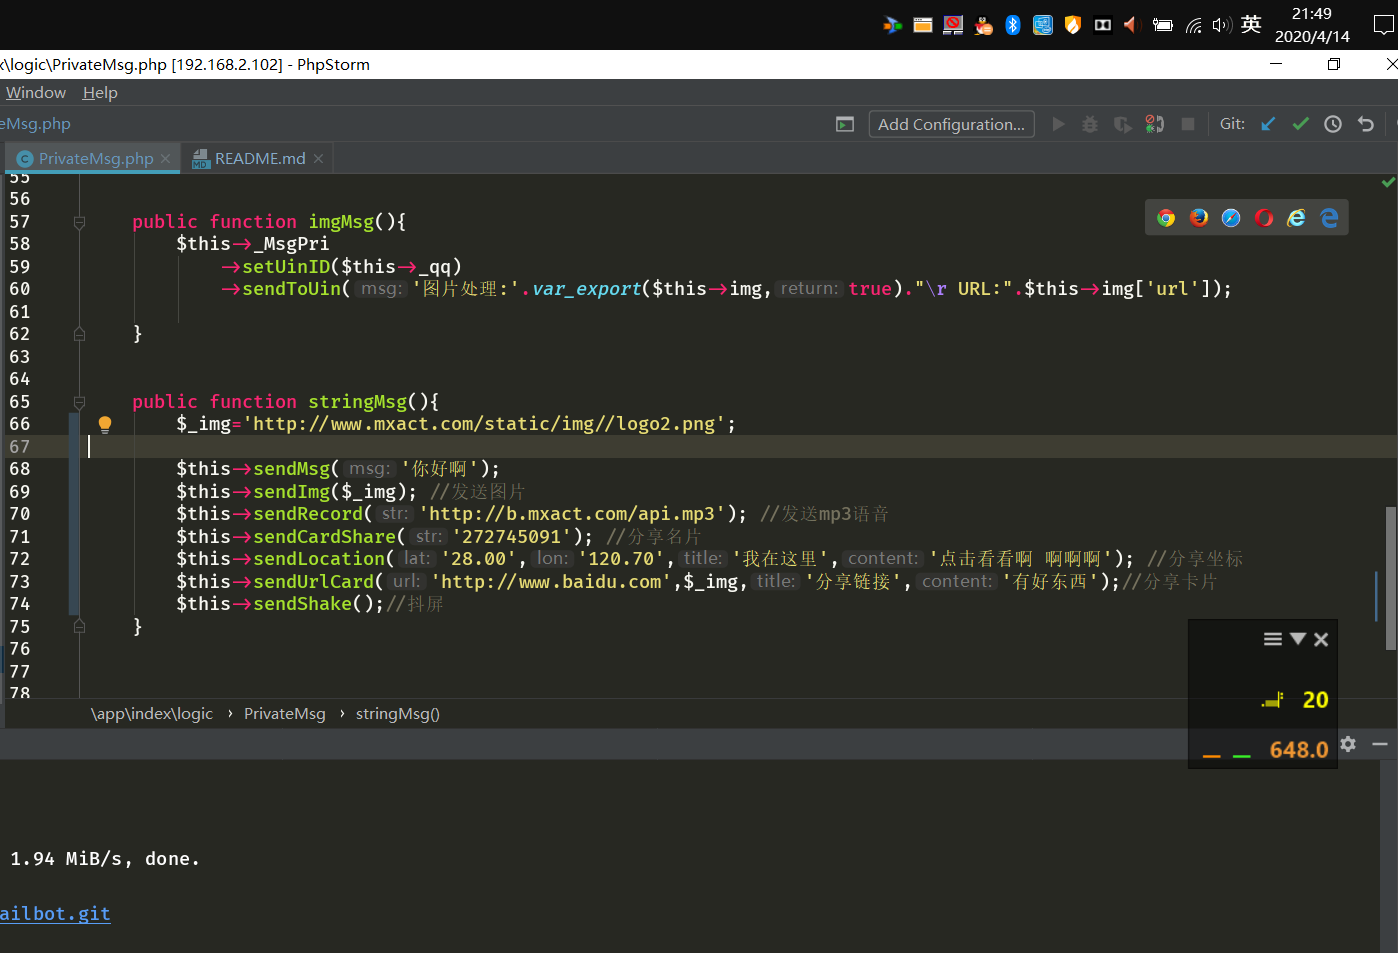Hide the terminal panel minimize icon

tap(1380, 744)
